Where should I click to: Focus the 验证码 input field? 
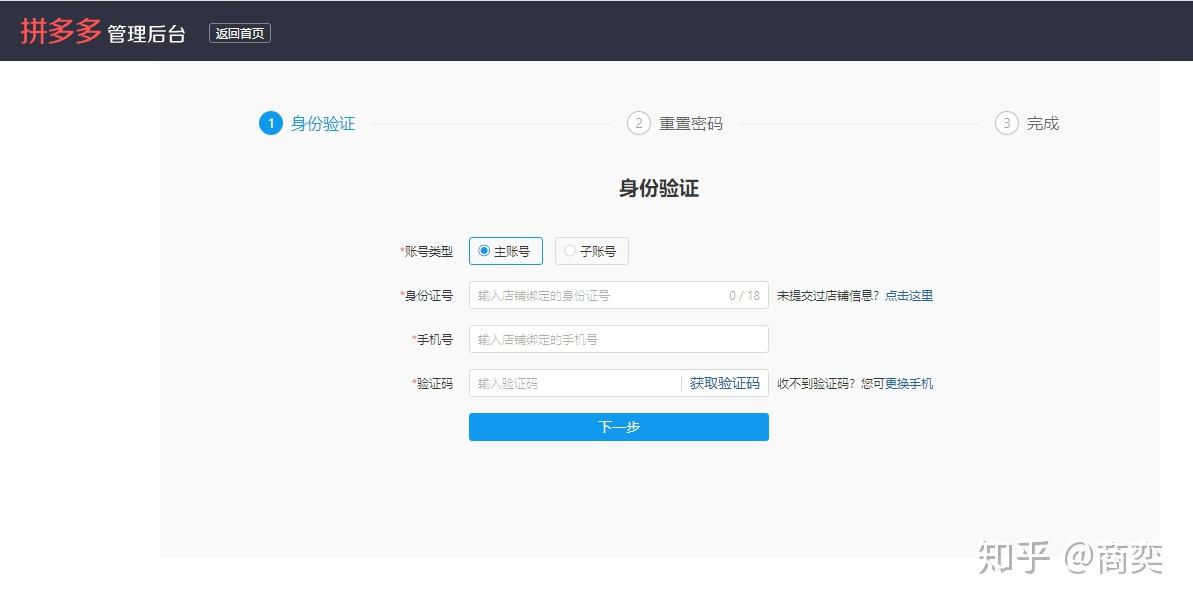(574, 384)
